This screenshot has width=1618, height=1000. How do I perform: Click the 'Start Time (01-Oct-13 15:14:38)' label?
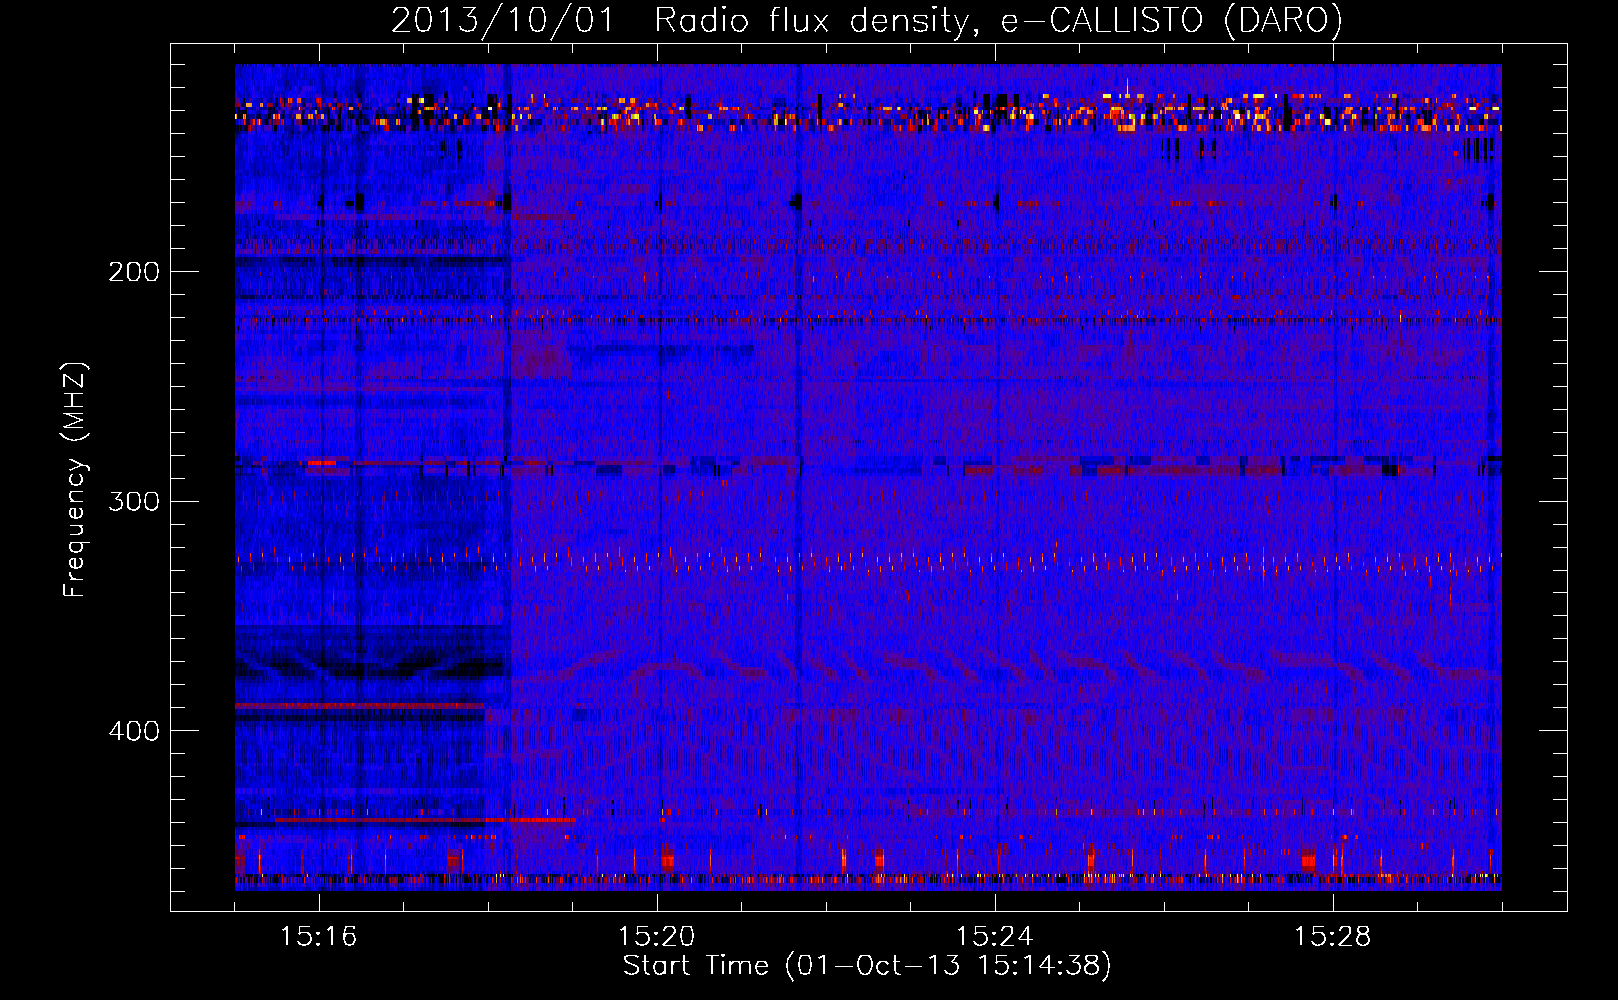tap(867, 966)
